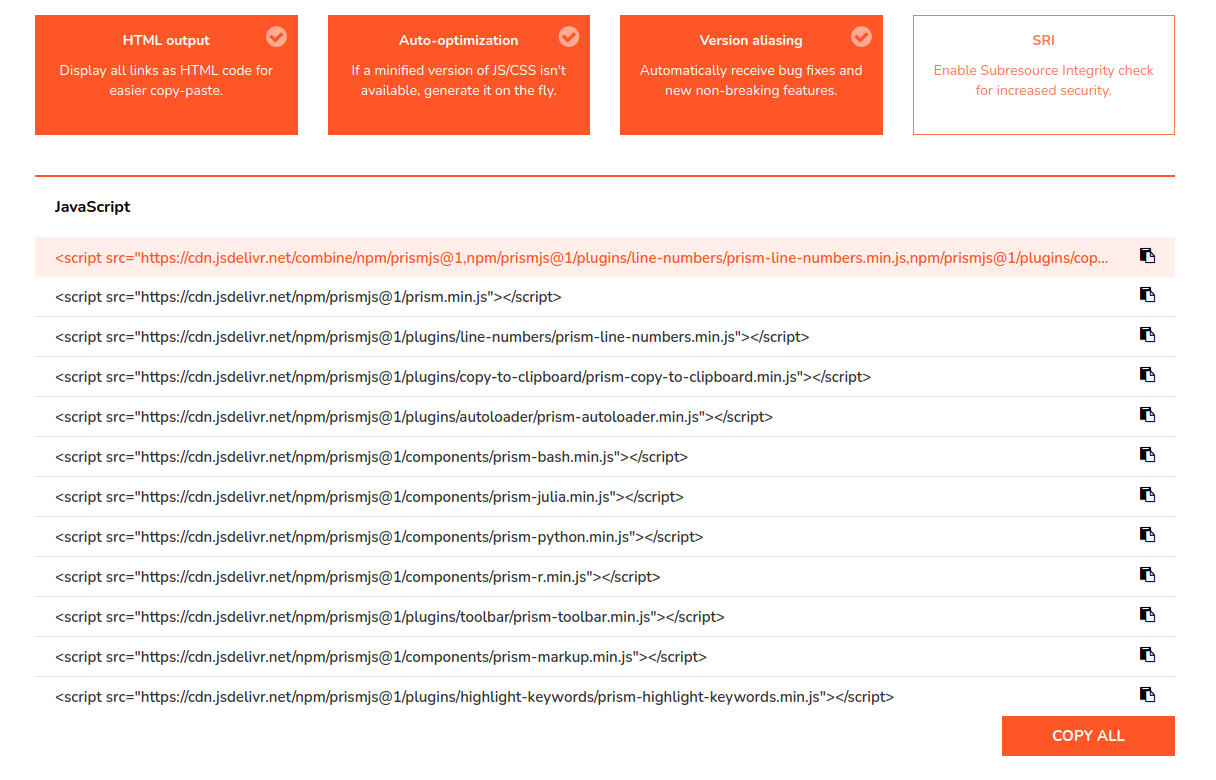The height and width of the screenshot is (780, 1216).
Task: Copy the prism-copy-to-clipboard.min.js script tag
Action: pos(1147,375)
